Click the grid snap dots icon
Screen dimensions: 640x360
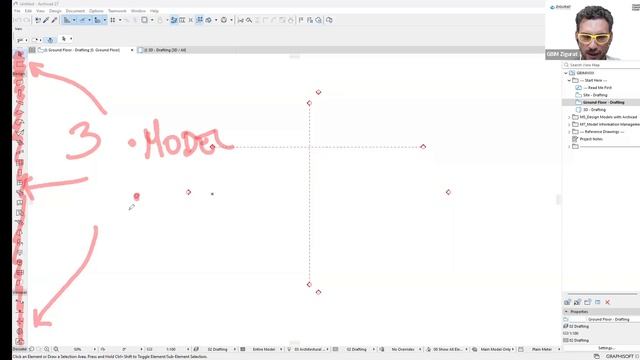(x=113, y=20)
